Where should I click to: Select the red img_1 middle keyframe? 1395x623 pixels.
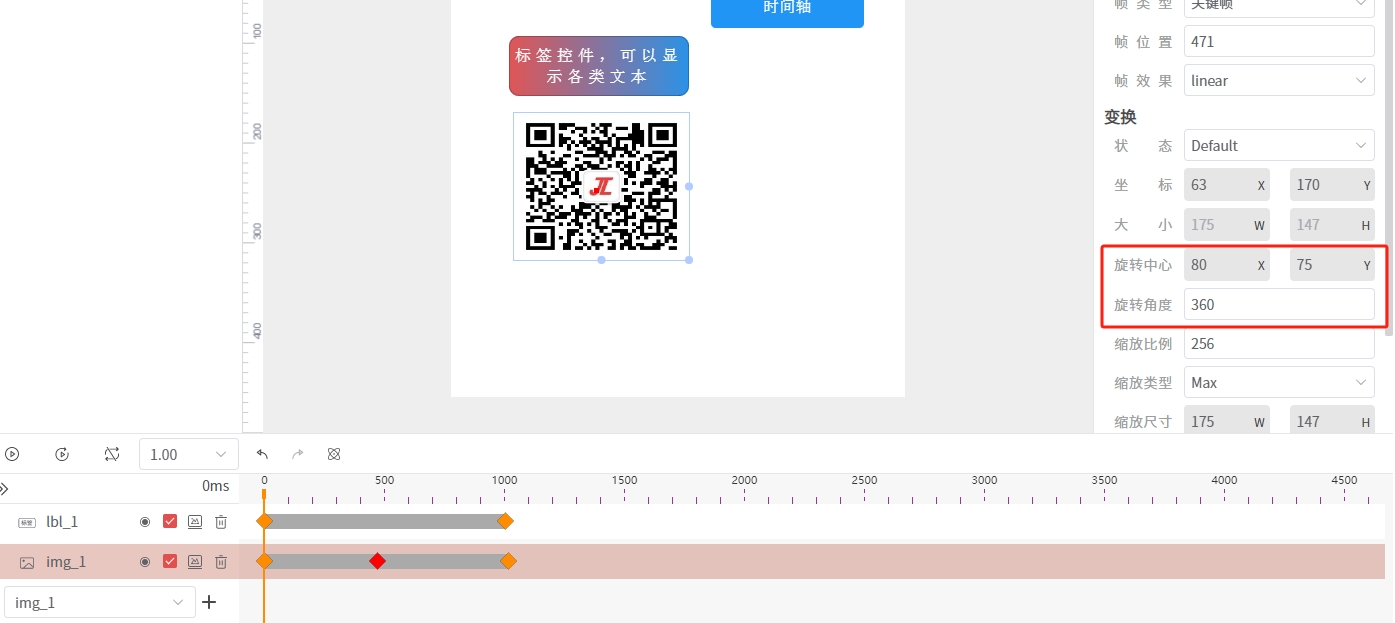377,561
